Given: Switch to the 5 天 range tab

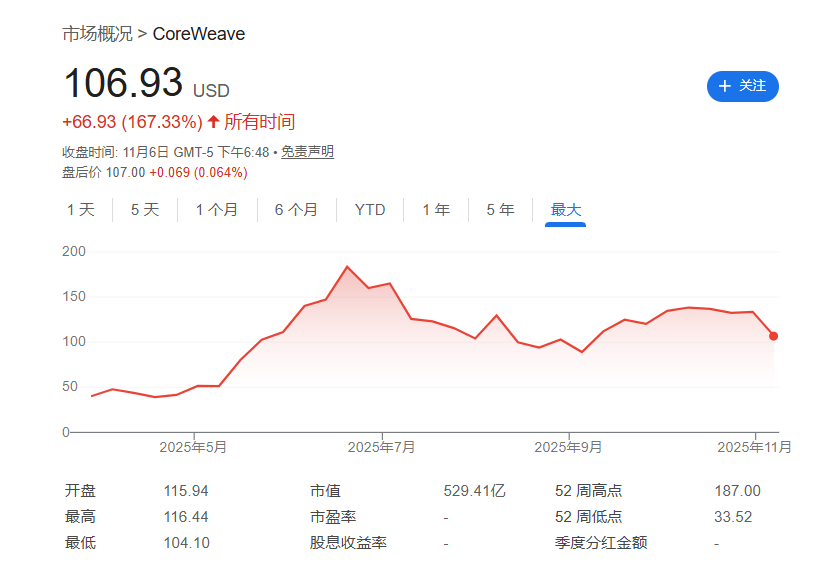Looking at the screenshot, I should coord(145,210).
